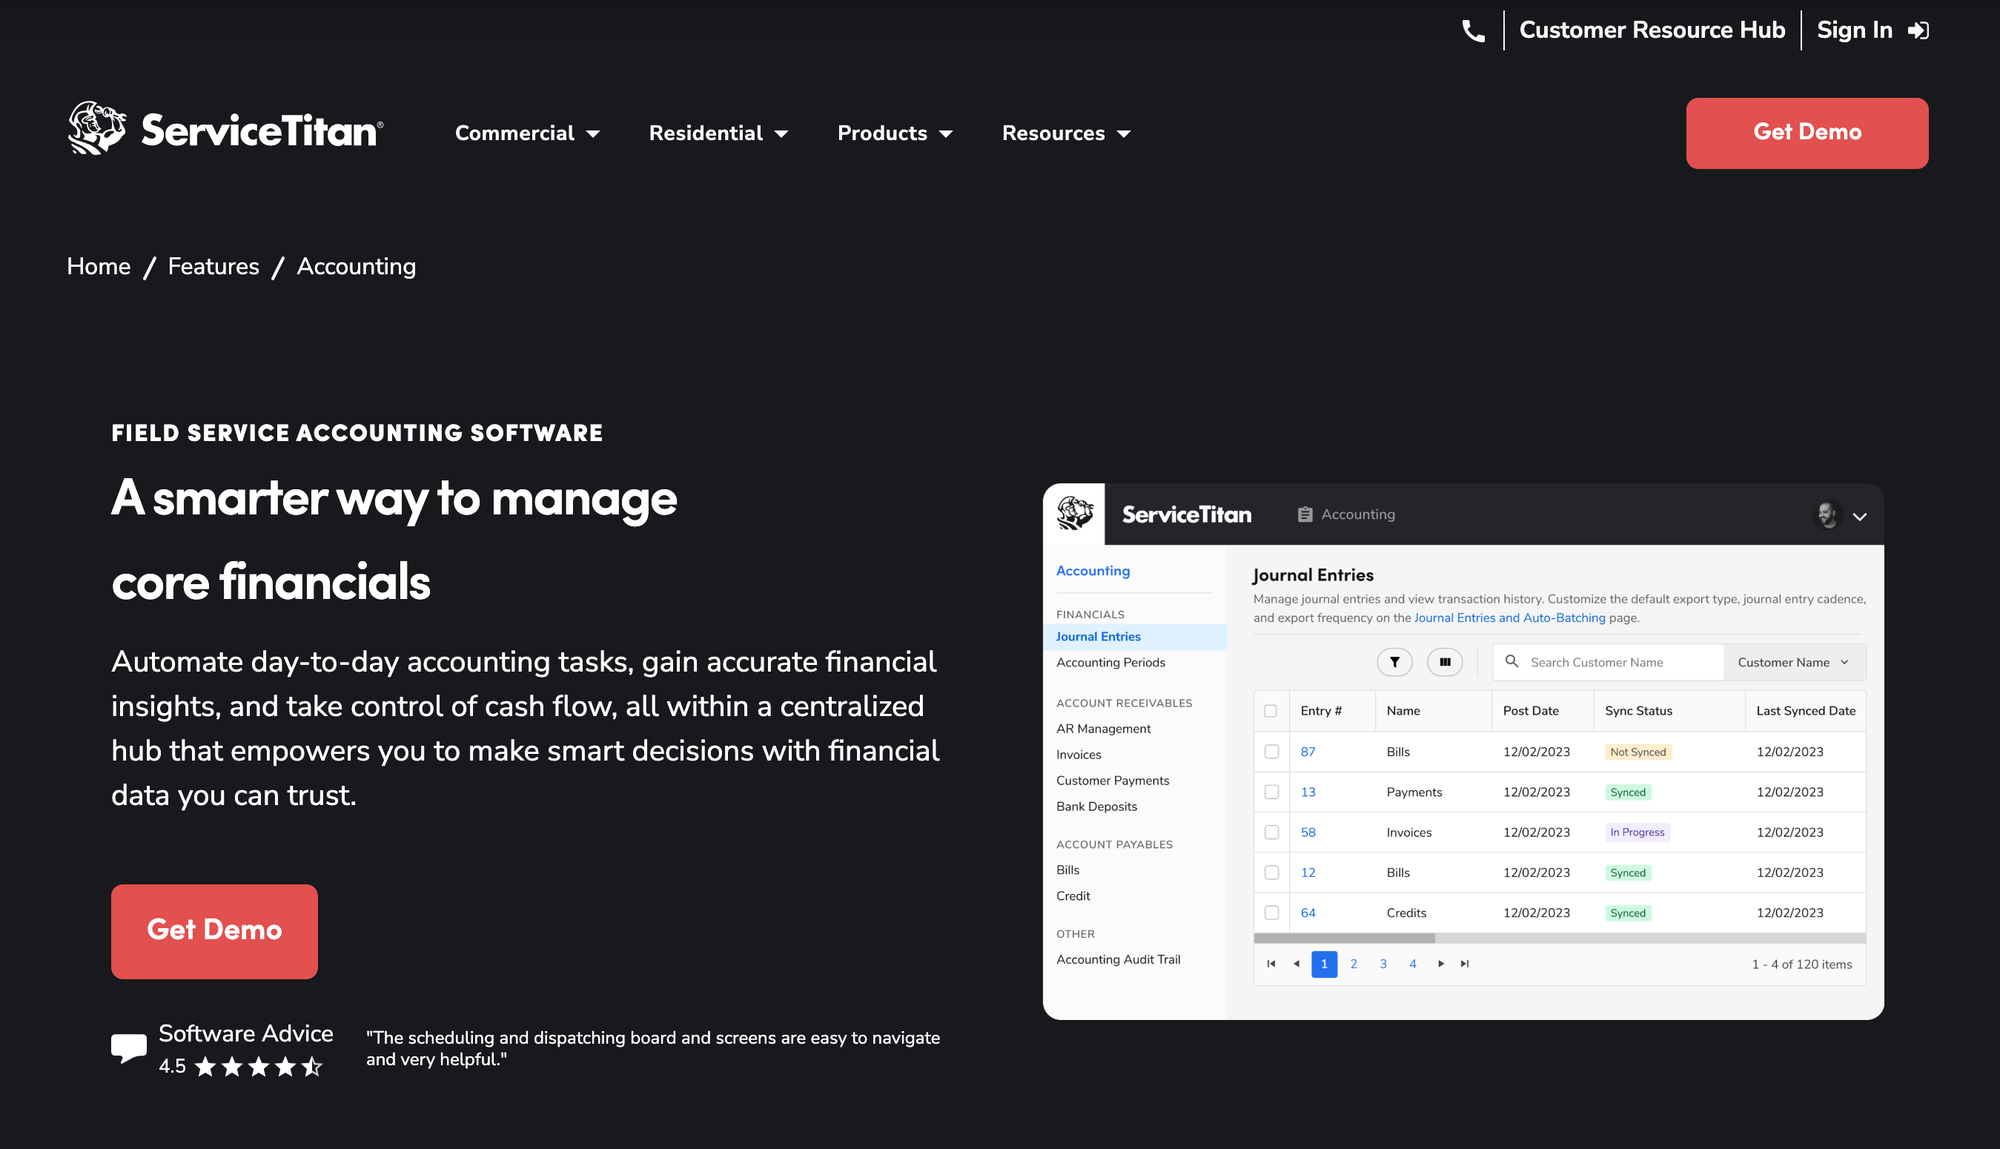Image resolution: width=2000 pixels, height=1149 pixels.
Task: Open the Customer Name dropdown
Action: pyautogui.click(x=1792, y=662)
